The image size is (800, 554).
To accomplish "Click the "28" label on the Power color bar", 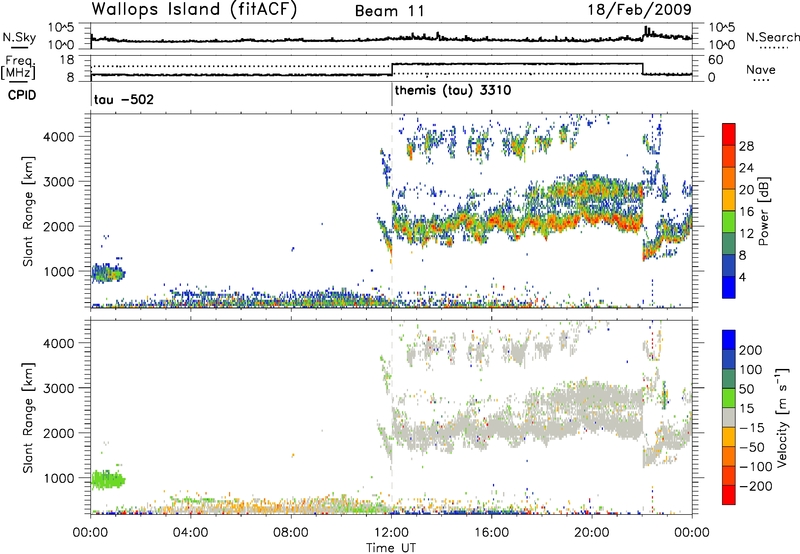I will [x=746, y=146].
